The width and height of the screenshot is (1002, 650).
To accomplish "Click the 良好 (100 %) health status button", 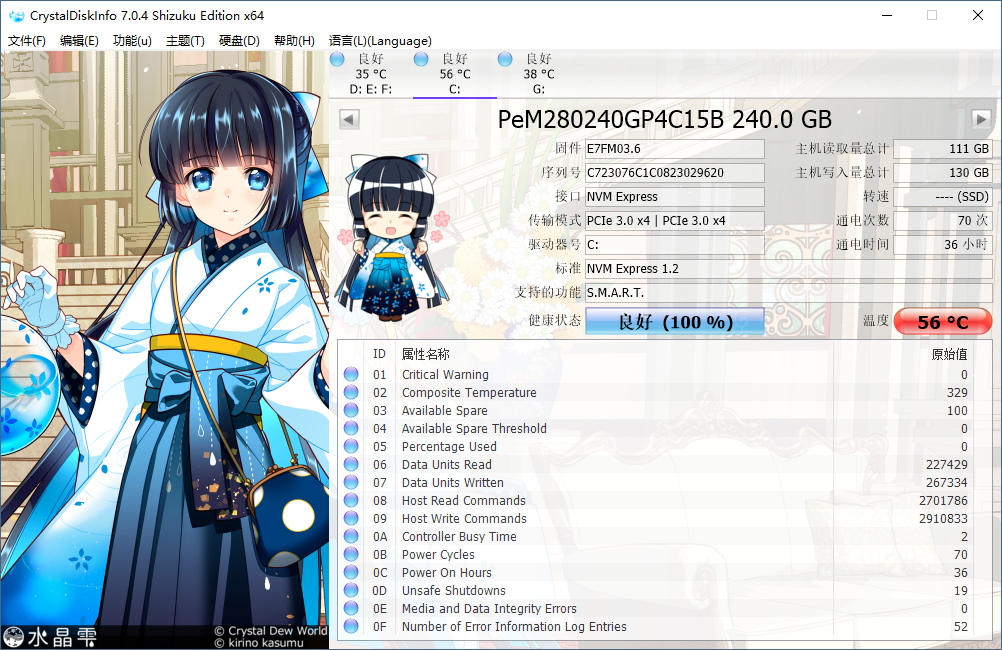I will pos(674,321).
